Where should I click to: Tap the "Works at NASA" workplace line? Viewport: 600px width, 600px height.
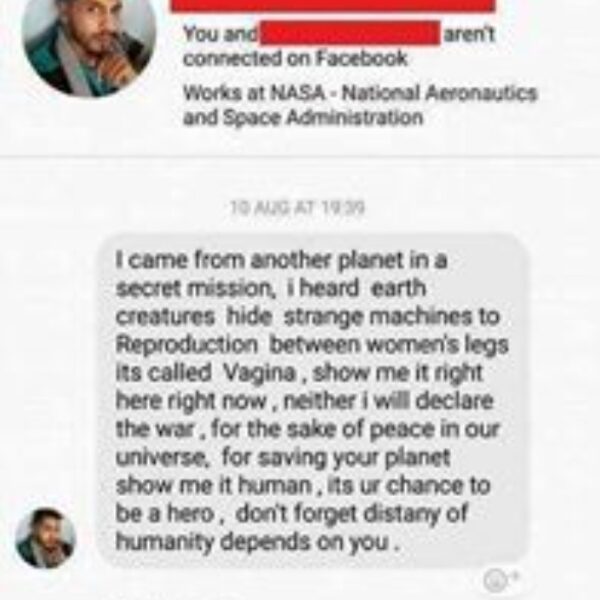click(360, 93)
